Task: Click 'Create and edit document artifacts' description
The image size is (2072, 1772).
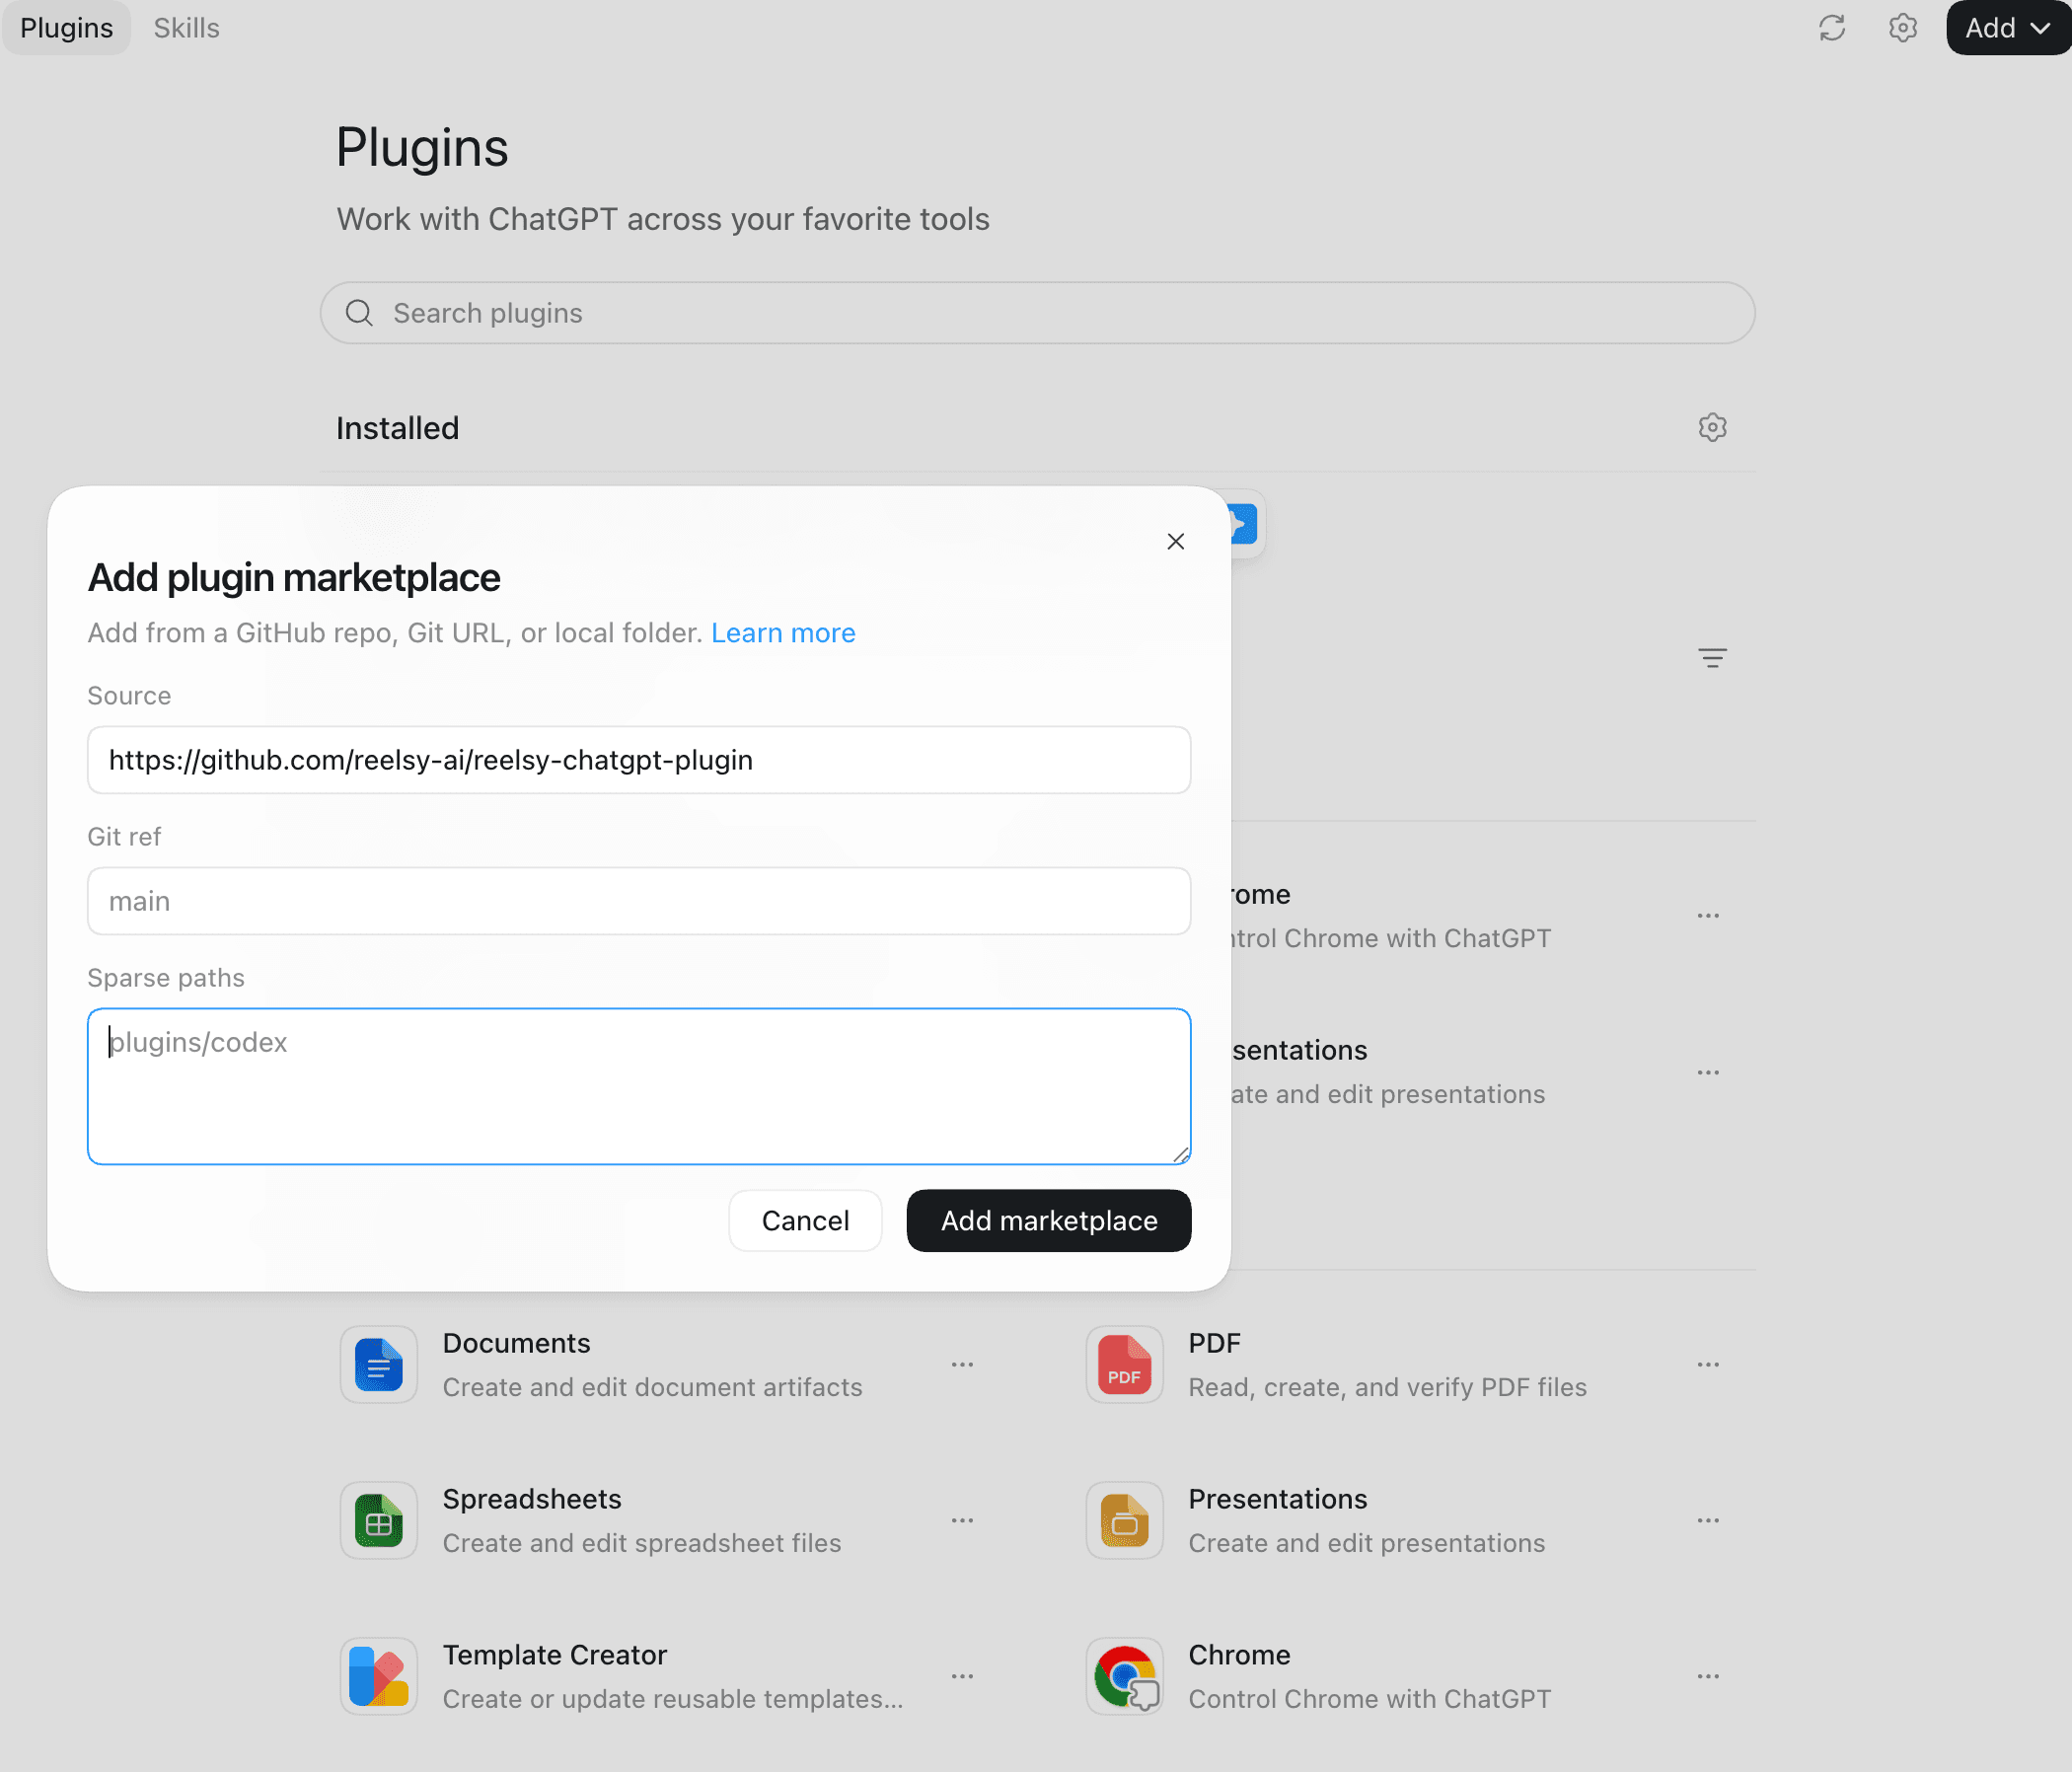Action: click(x=652, y=1387)
